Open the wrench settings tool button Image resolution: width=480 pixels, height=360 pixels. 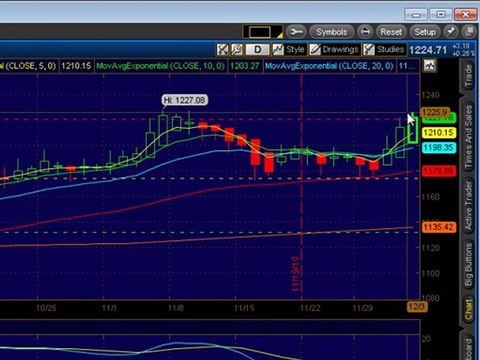point(296,32)
